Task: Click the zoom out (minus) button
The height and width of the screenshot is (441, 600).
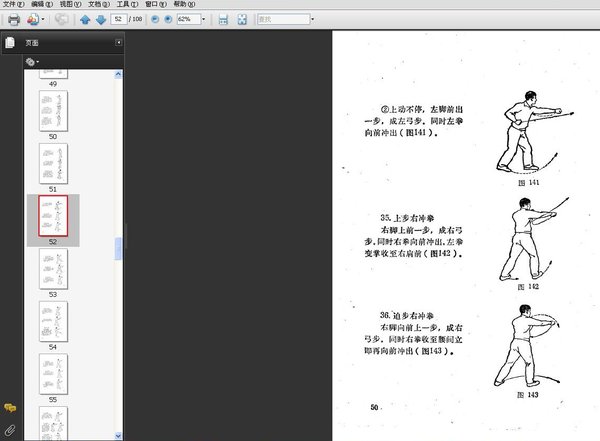Action: click(155, 19)
